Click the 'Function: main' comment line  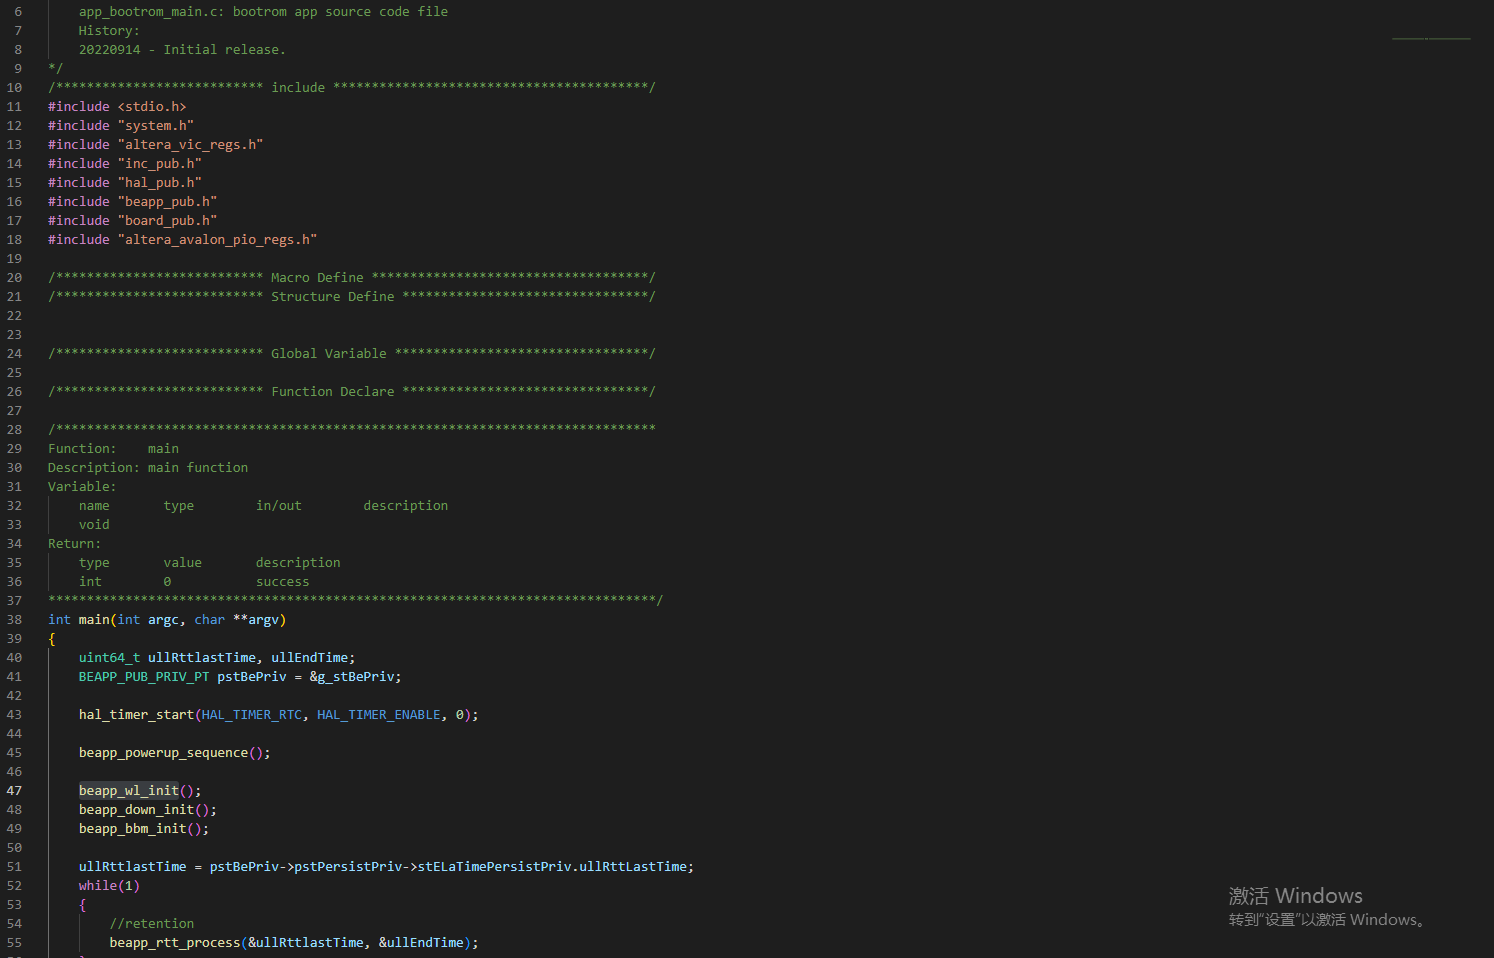tap(113, 449)
